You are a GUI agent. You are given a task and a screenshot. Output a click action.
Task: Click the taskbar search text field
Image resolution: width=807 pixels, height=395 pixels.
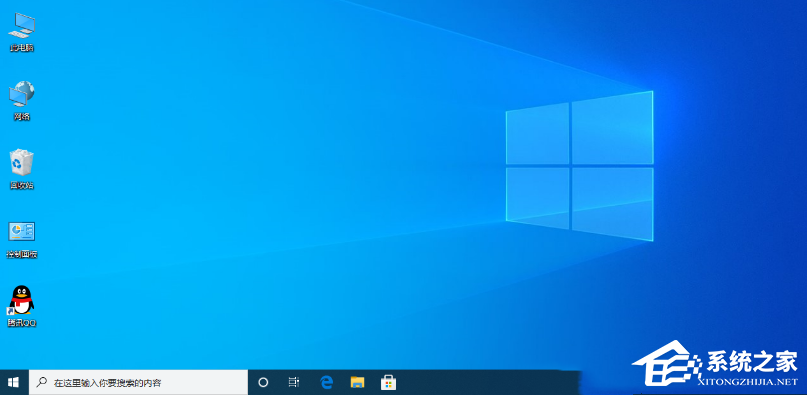138,382
